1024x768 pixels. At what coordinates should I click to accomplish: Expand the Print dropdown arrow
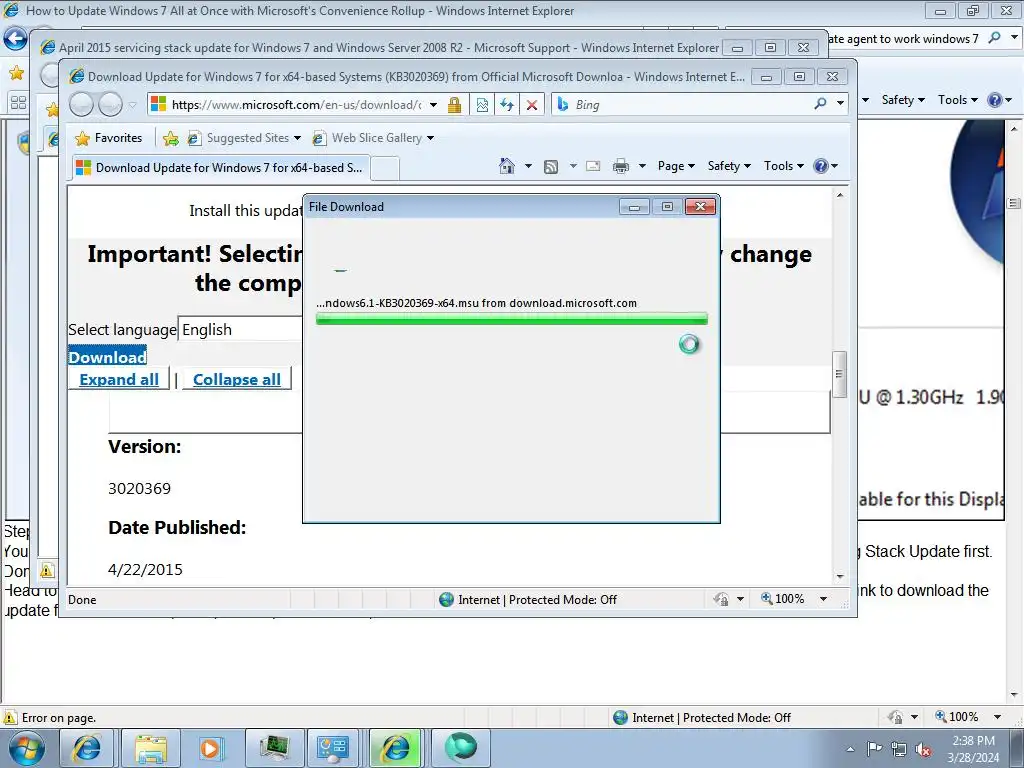click(x=642, y=166)
